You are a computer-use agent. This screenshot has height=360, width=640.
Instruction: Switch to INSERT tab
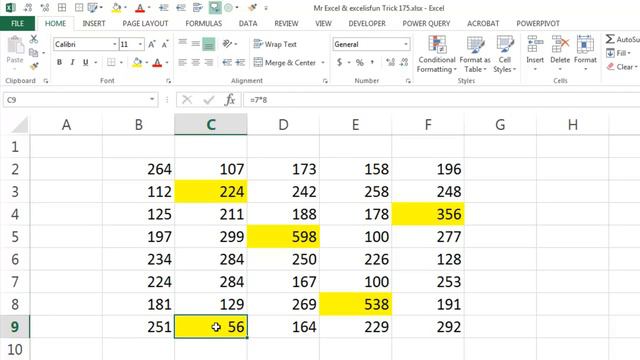93,23
